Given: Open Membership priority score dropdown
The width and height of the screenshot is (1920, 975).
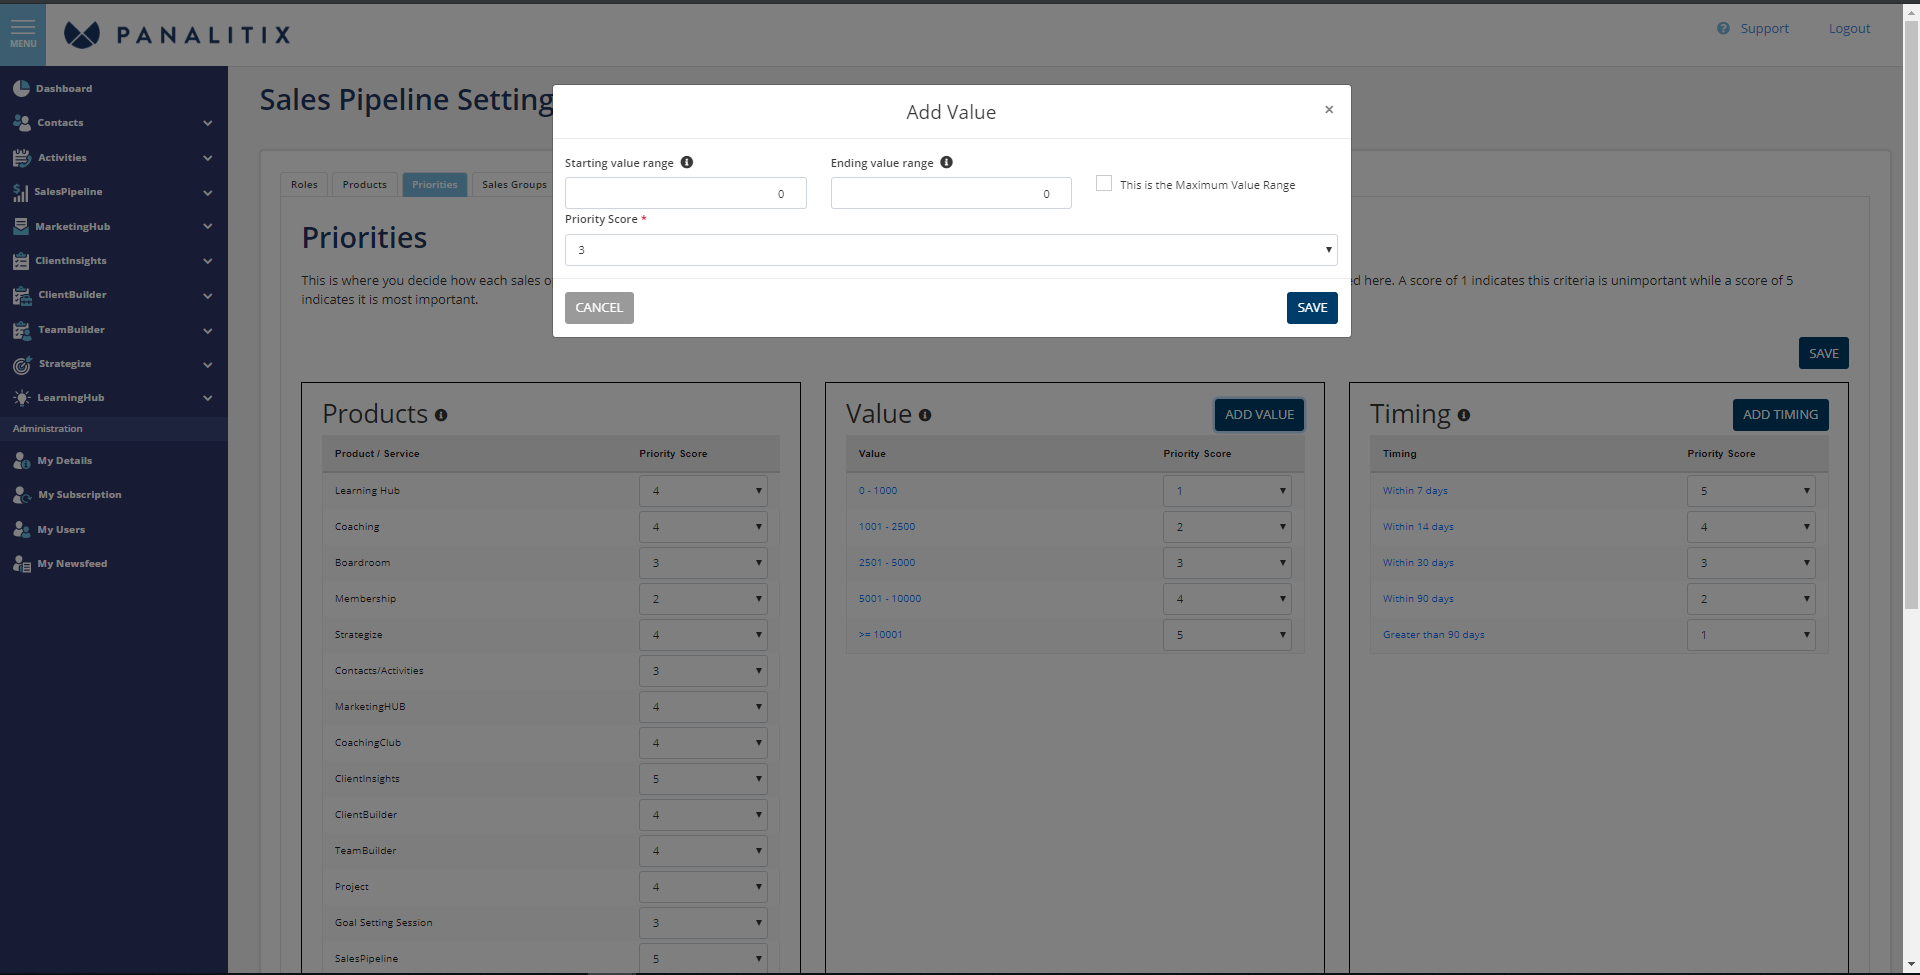Looking at the screenshot, I should coord(703,599).
